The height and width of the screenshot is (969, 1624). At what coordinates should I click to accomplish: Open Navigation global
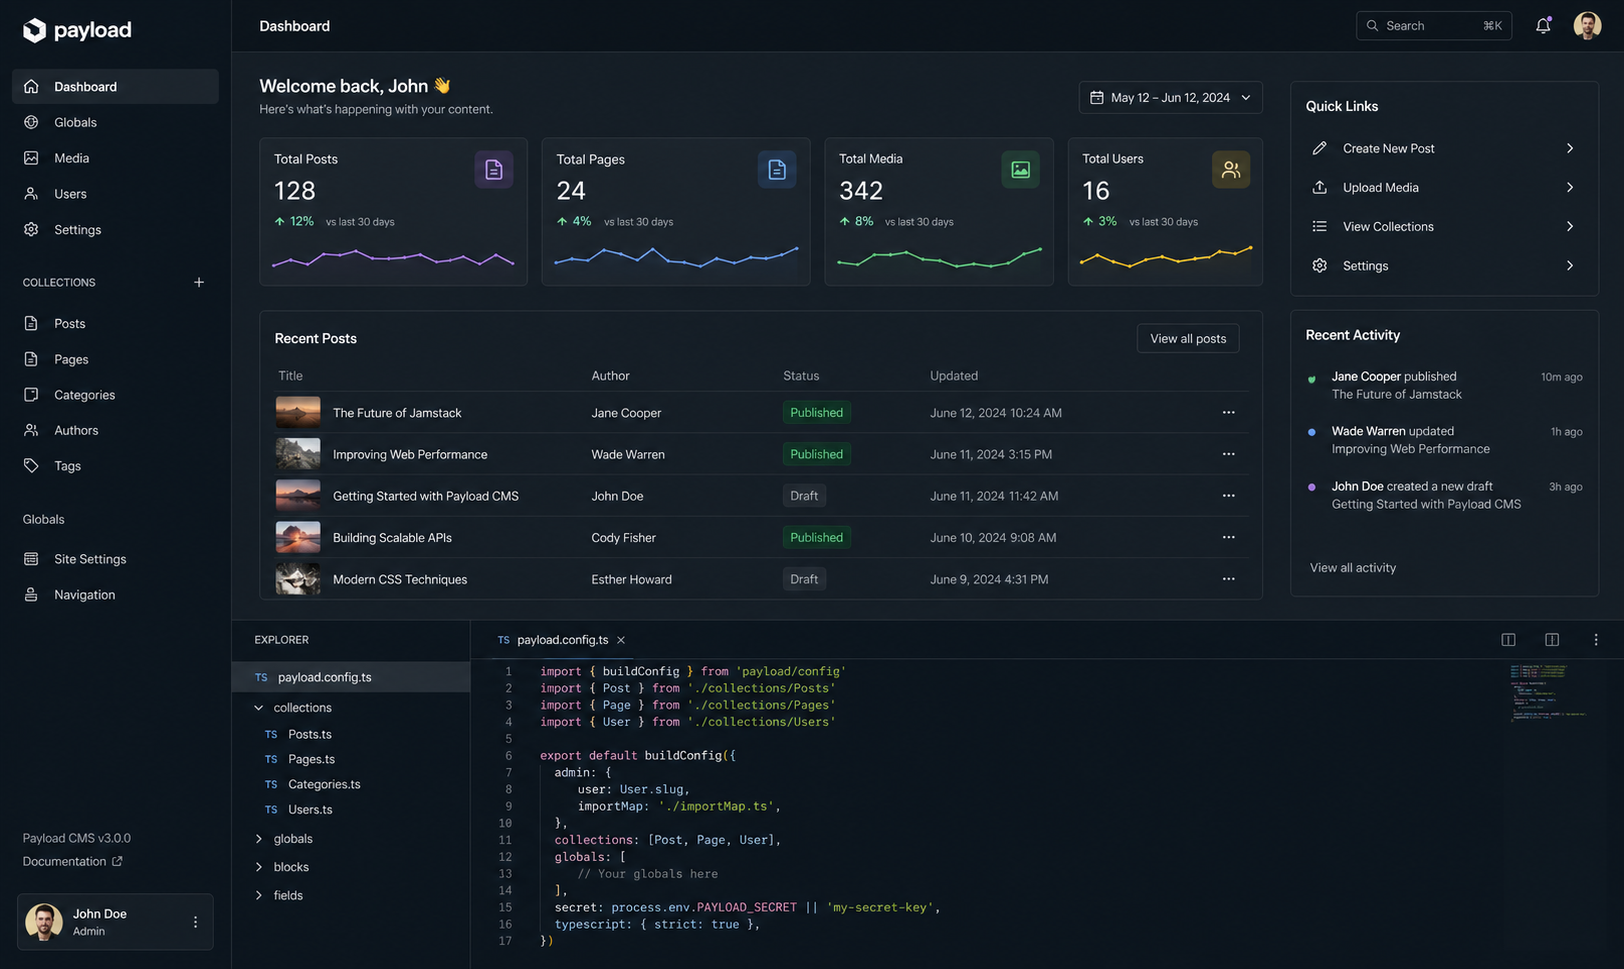pyautogui.click(x=115, y=595)
